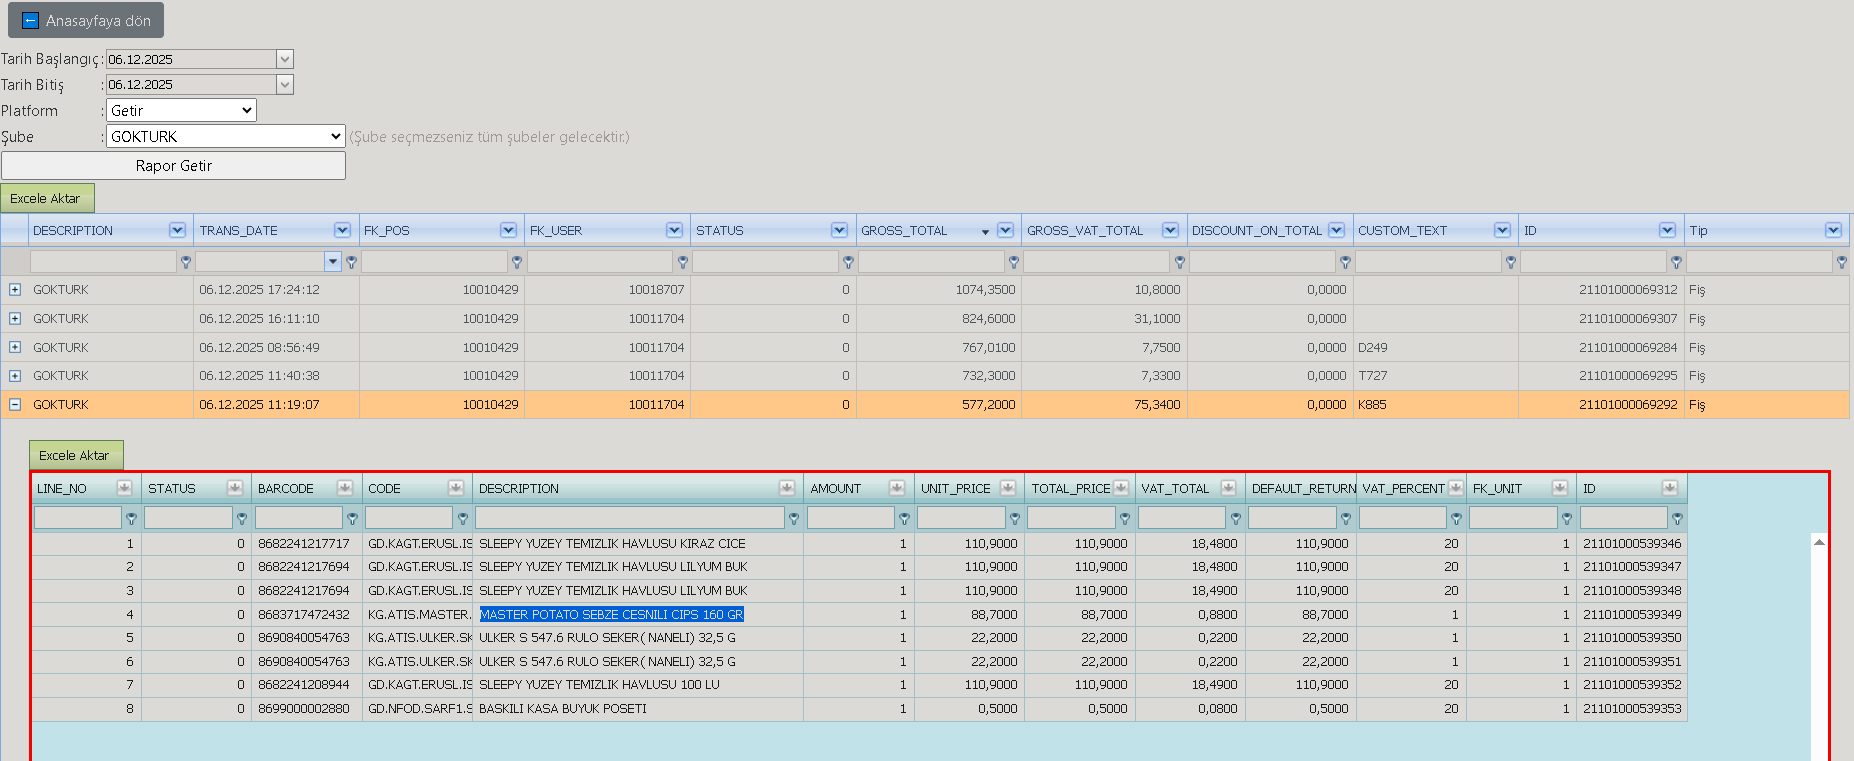Click the filter icon under BARCODE column
The width and height of the screenshot is (1854, 761).
352,518
